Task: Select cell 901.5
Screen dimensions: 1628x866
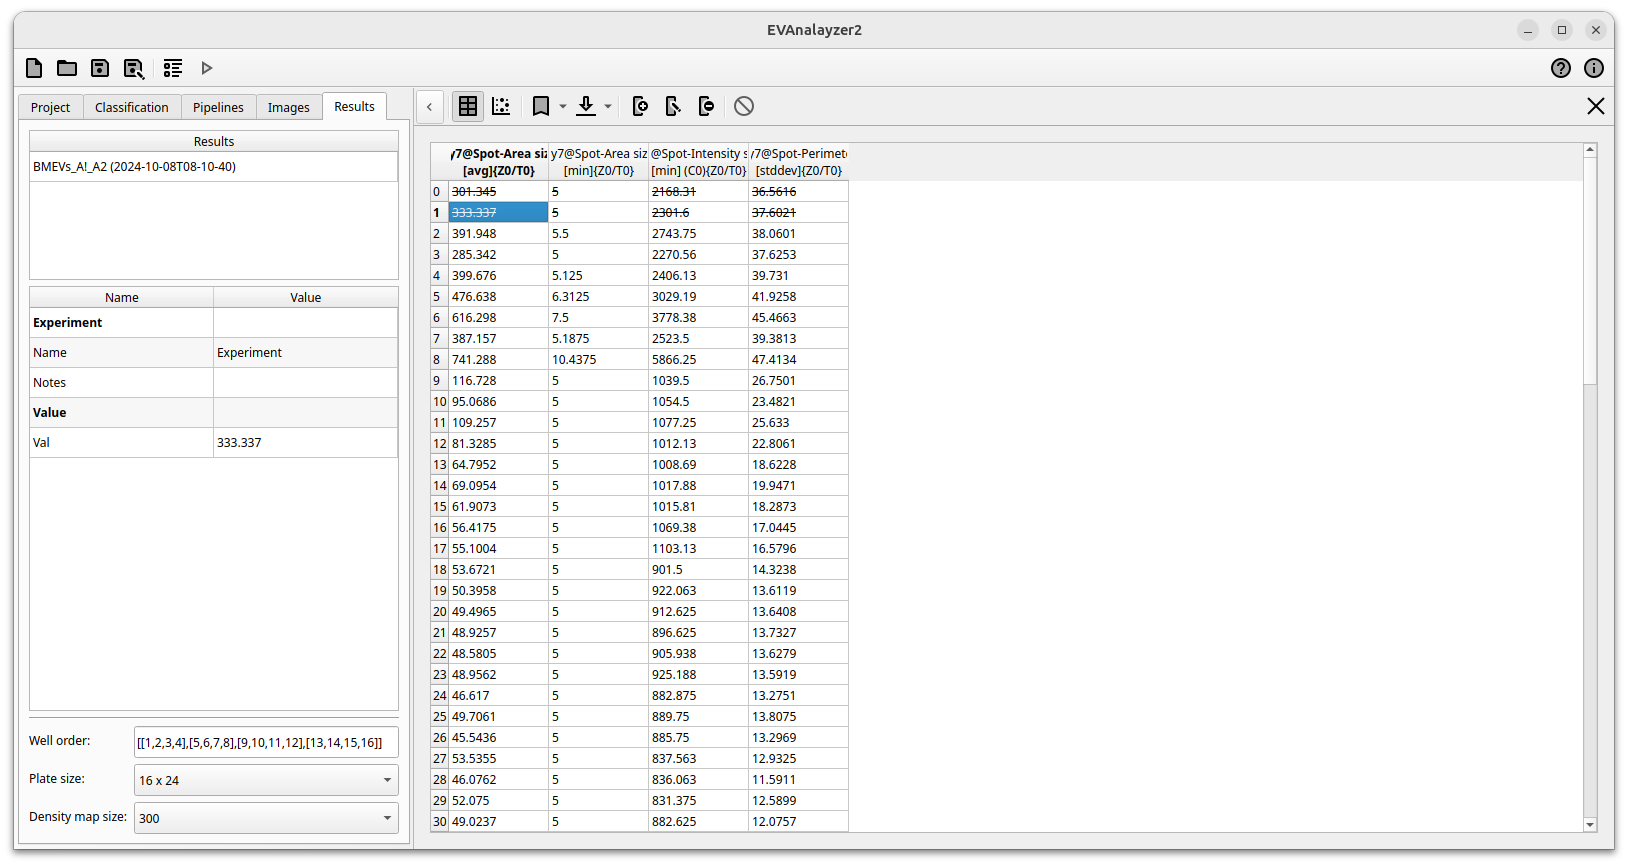Action: (699, 570)
